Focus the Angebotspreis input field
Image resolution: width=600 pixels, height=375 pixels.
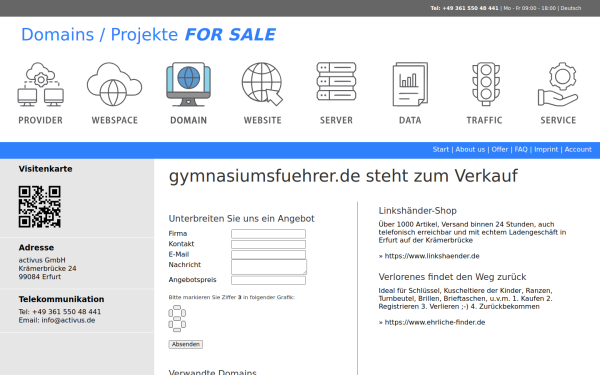coord(268,280)
